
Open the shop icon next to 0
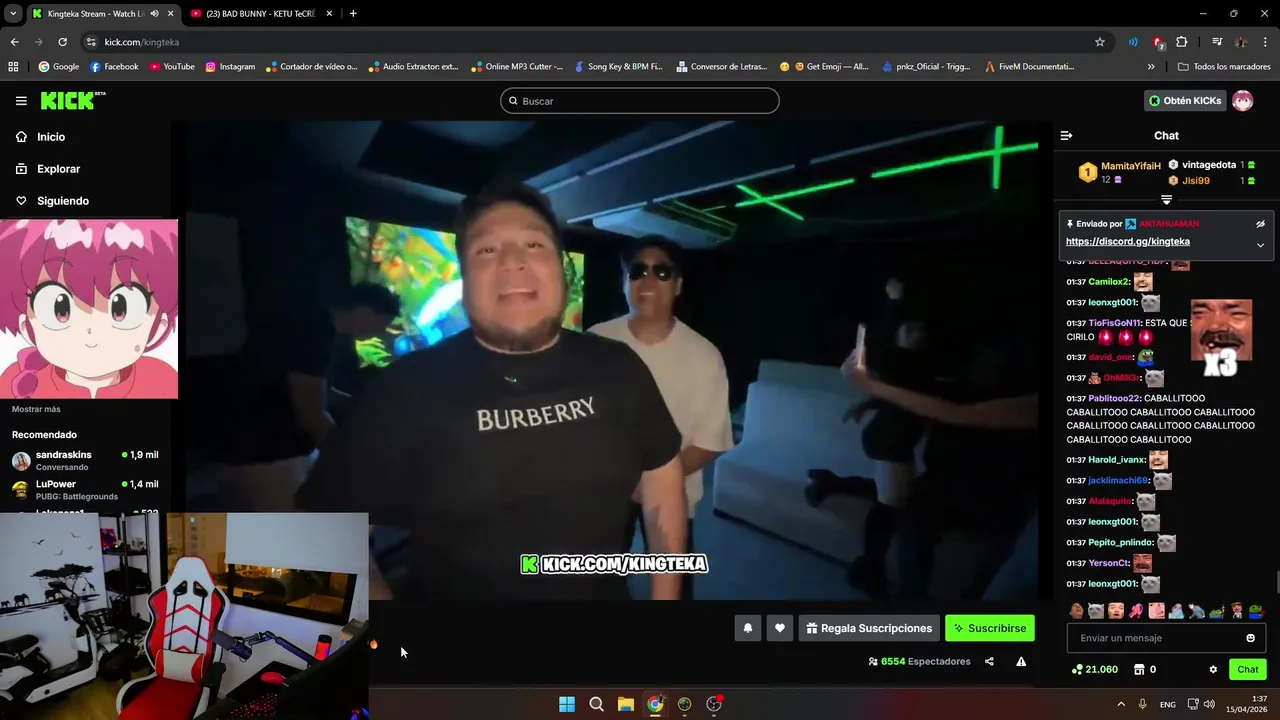coord(1139,669)
